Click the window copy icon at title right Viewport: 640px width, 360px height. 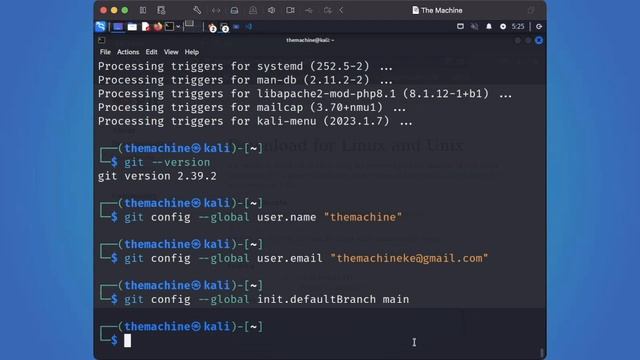pos(531,10)
